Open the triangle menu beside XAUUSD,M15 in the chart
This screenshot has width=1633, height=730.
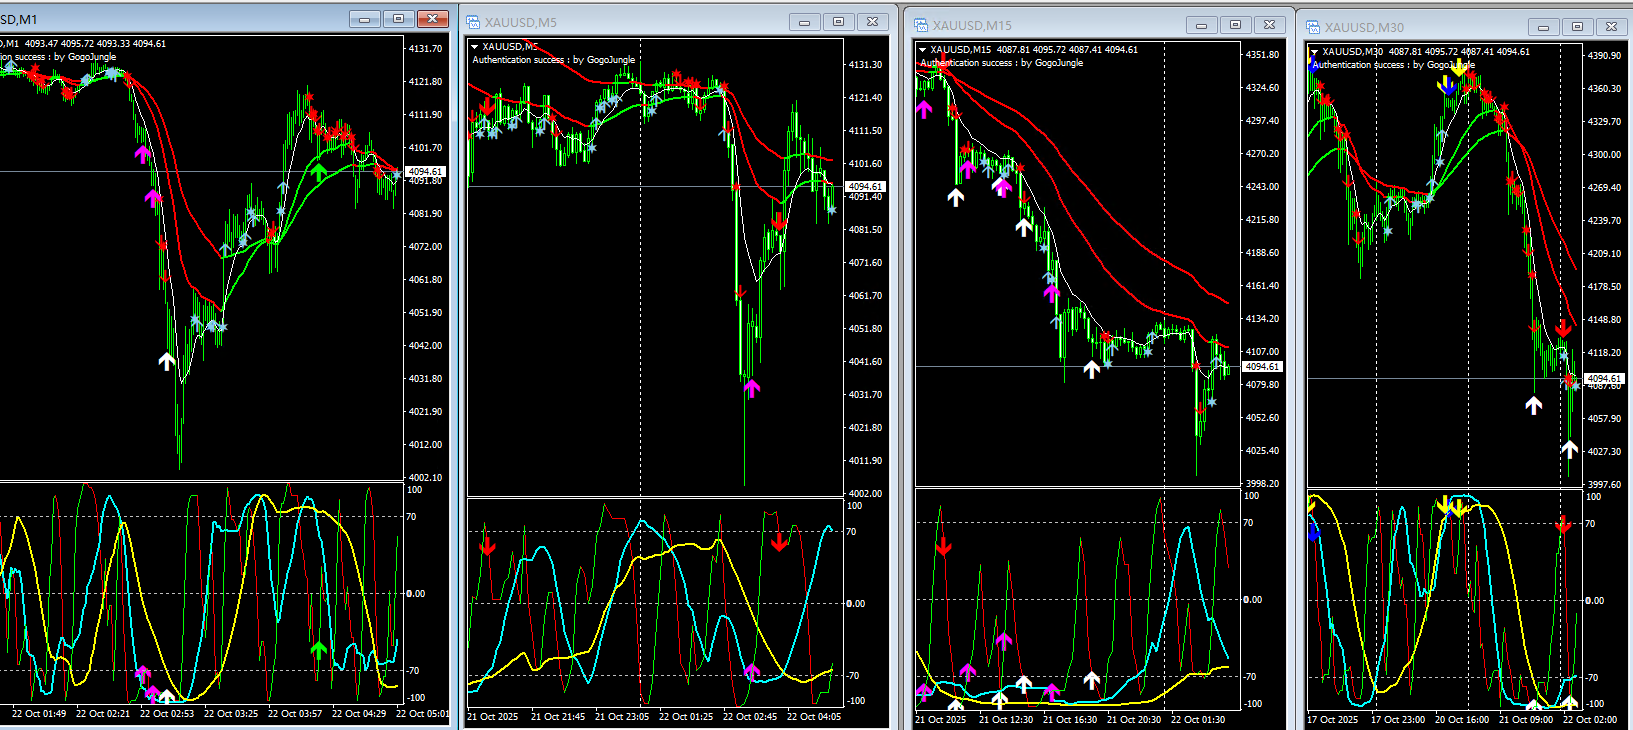point(922,50)
